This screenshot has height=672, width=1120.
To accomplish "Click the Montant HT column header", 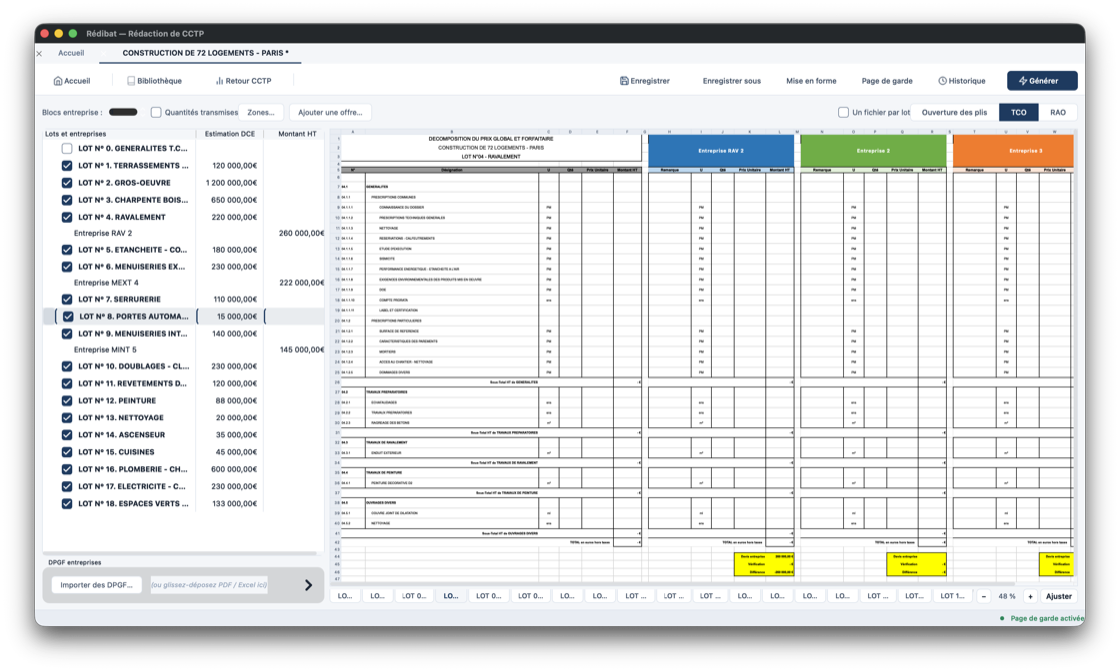I will tap(297, 134).
